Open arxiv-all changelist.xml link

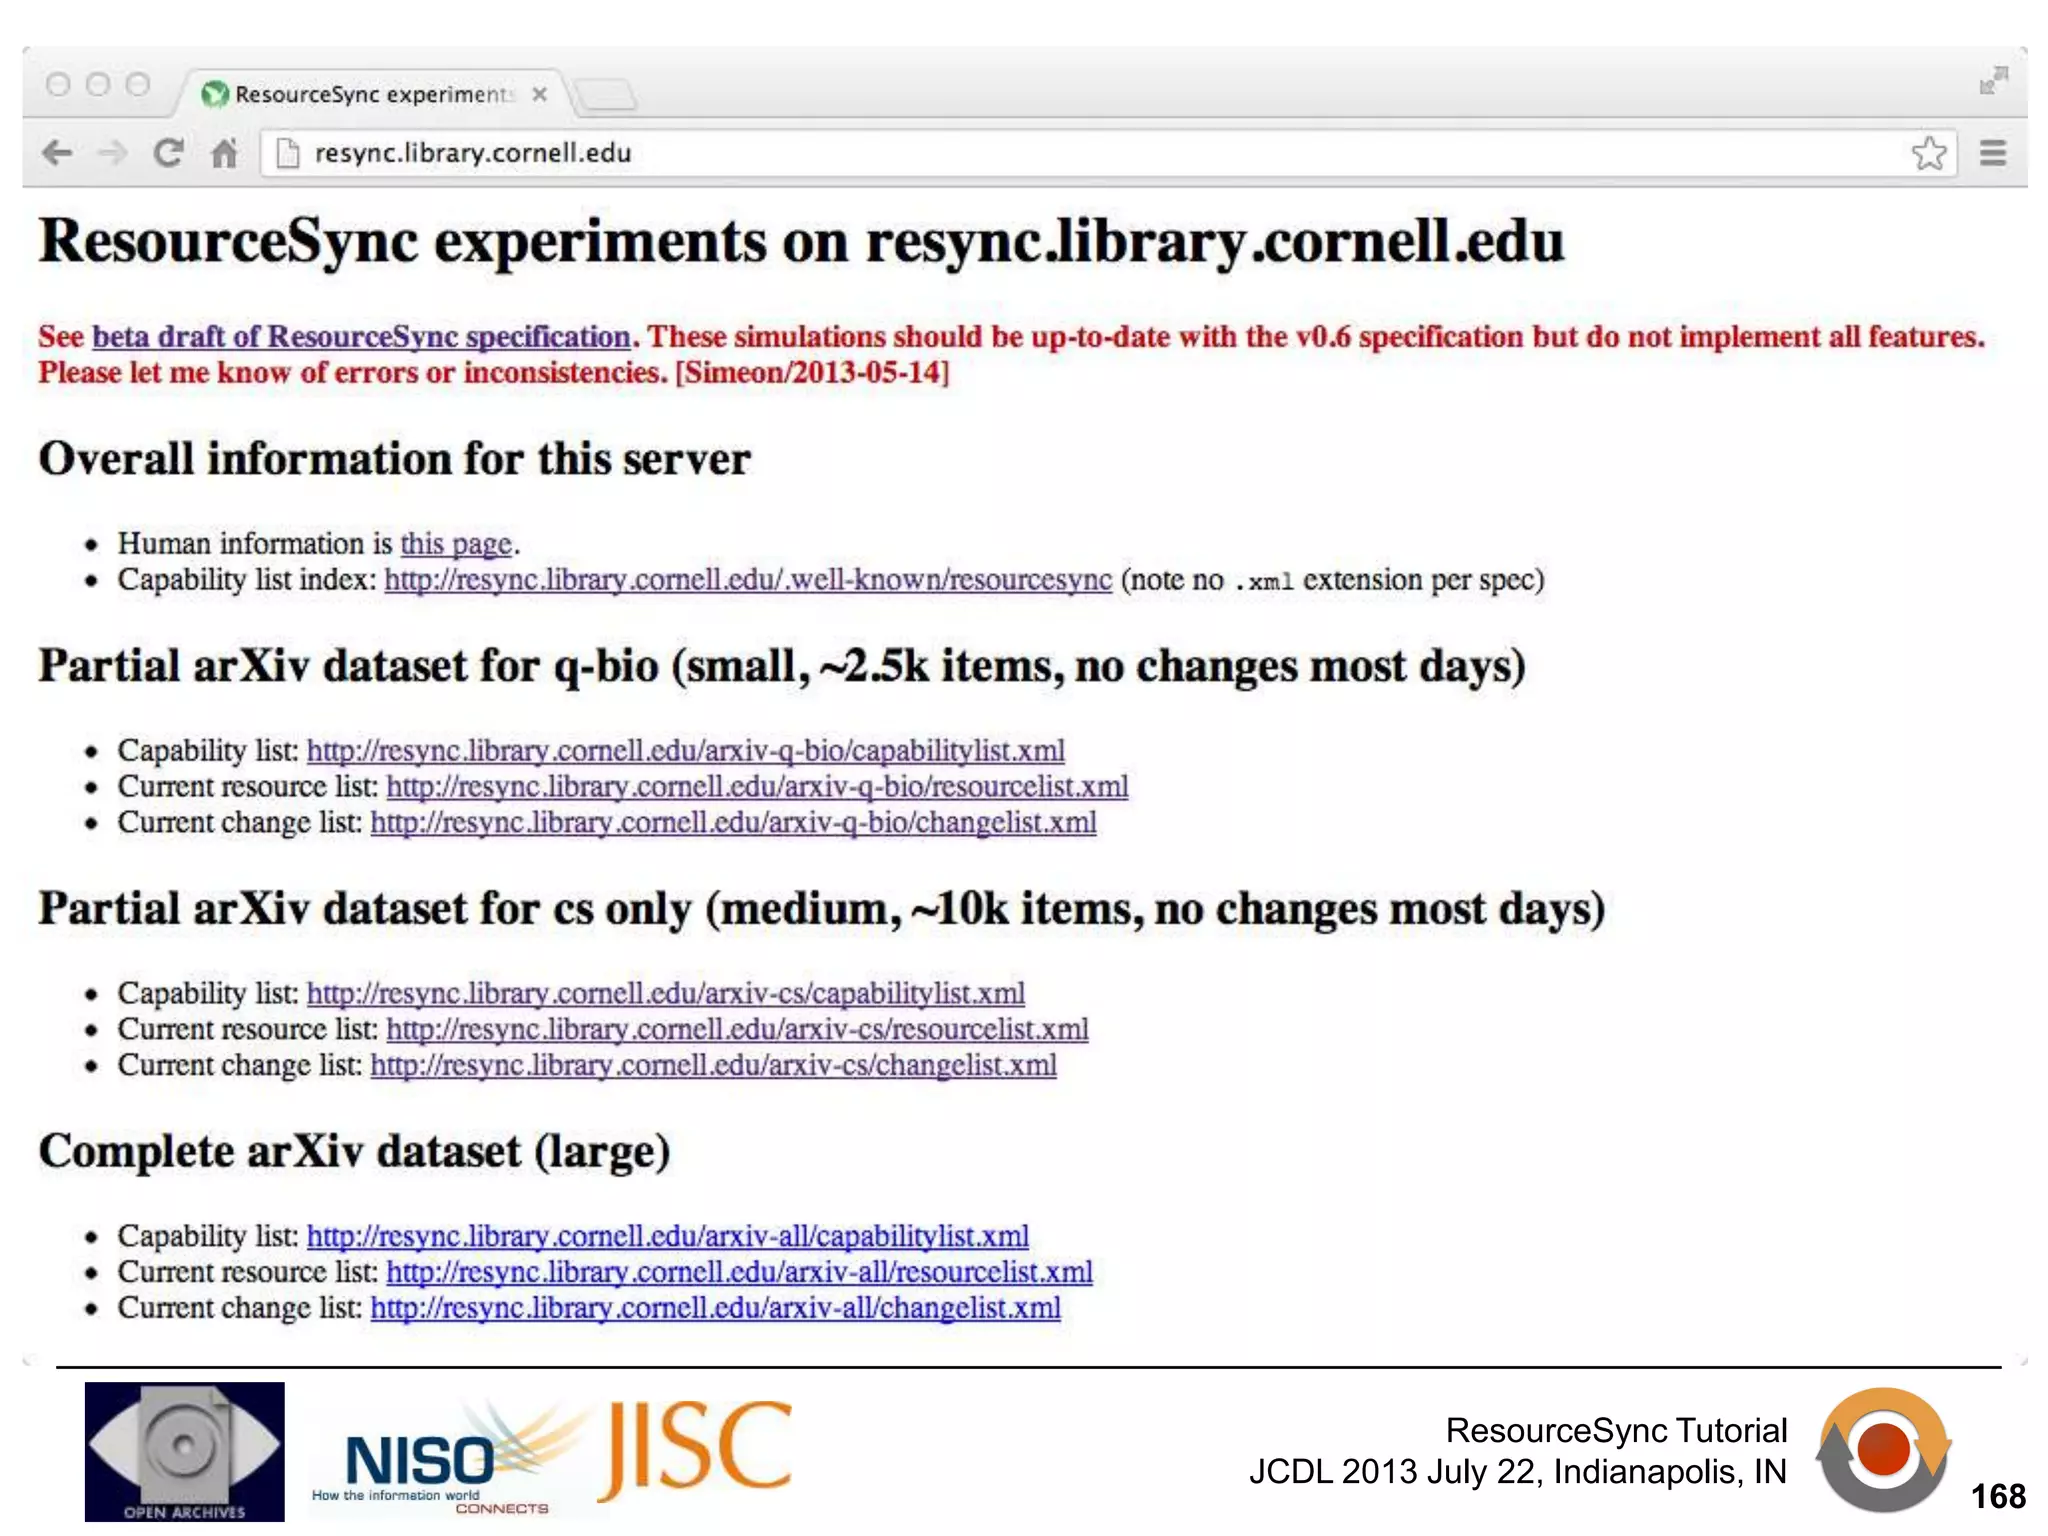715,1309
